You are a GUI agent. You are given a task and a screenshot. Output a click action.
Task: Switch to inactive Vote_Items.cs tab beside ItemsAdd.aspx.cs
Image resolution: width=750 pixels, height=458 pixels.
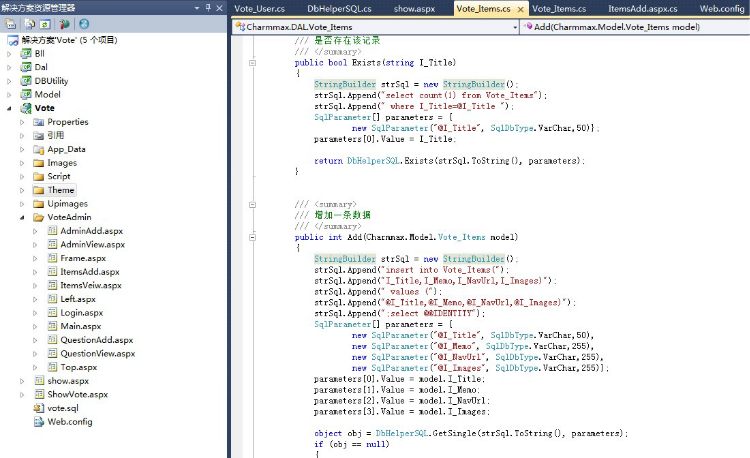[x=559, y=9]
